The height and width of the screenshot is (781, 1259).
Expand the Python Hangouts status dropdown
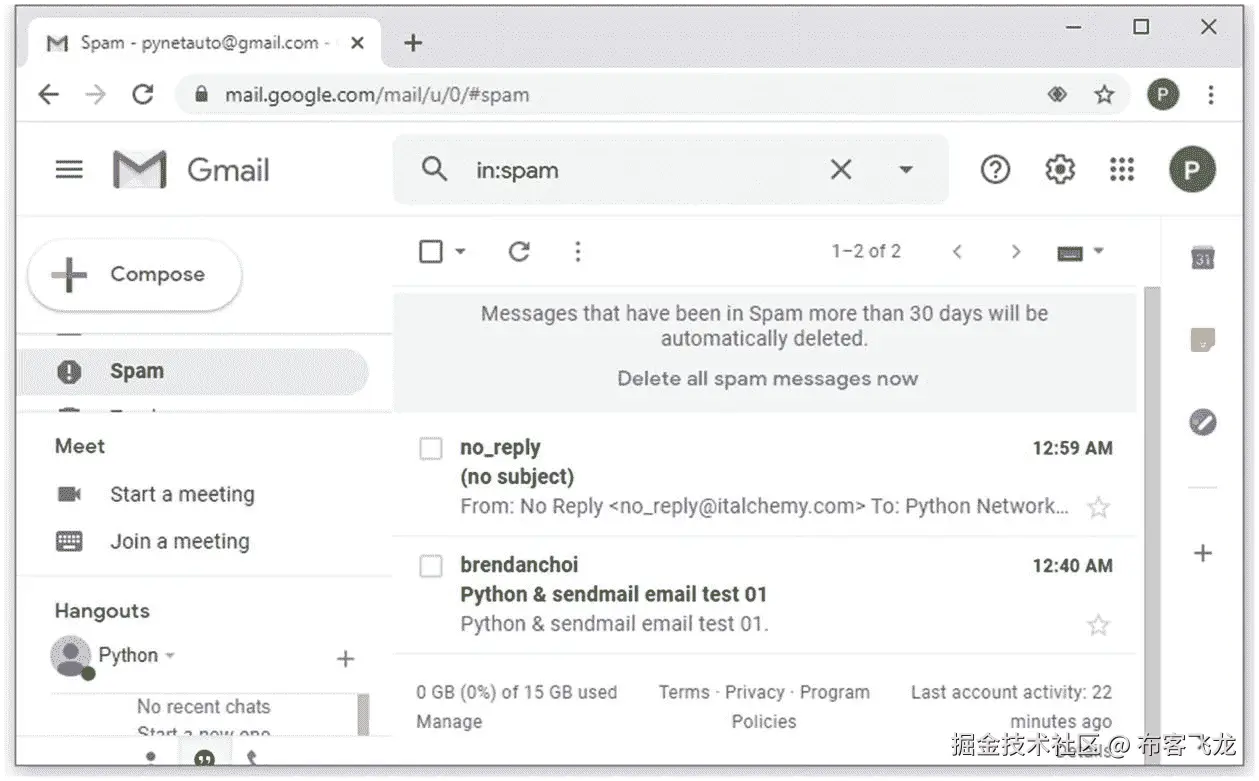coord(170,656)
